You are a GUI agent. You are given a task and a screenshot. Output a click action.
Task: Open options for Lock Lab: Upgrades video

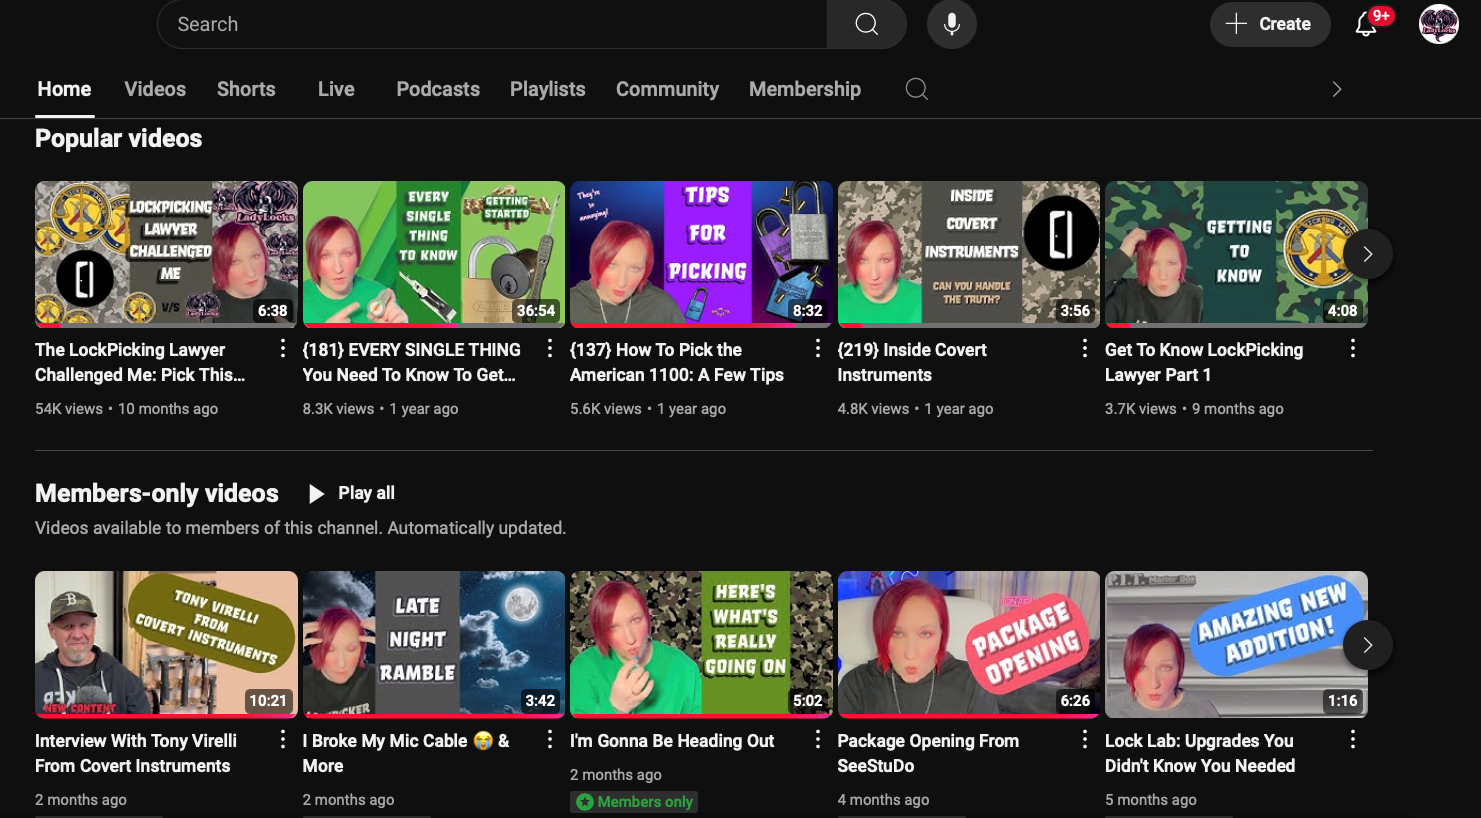pyautogui.click(x=1353, y=739)
